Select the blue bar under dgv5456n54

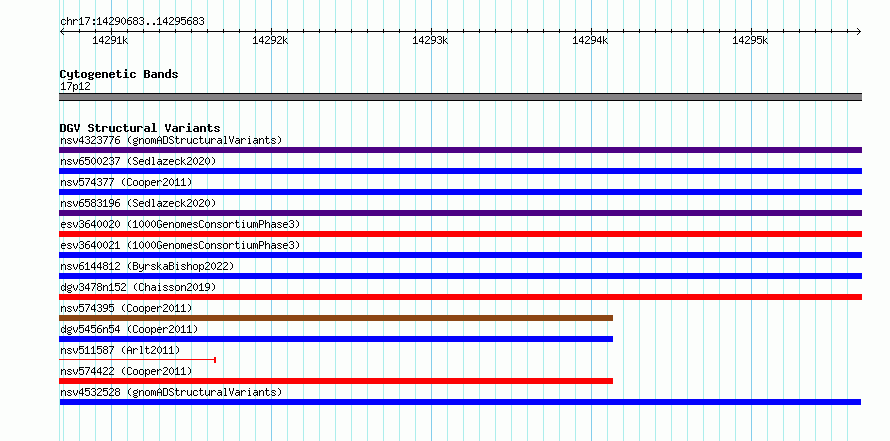point(336,339)
